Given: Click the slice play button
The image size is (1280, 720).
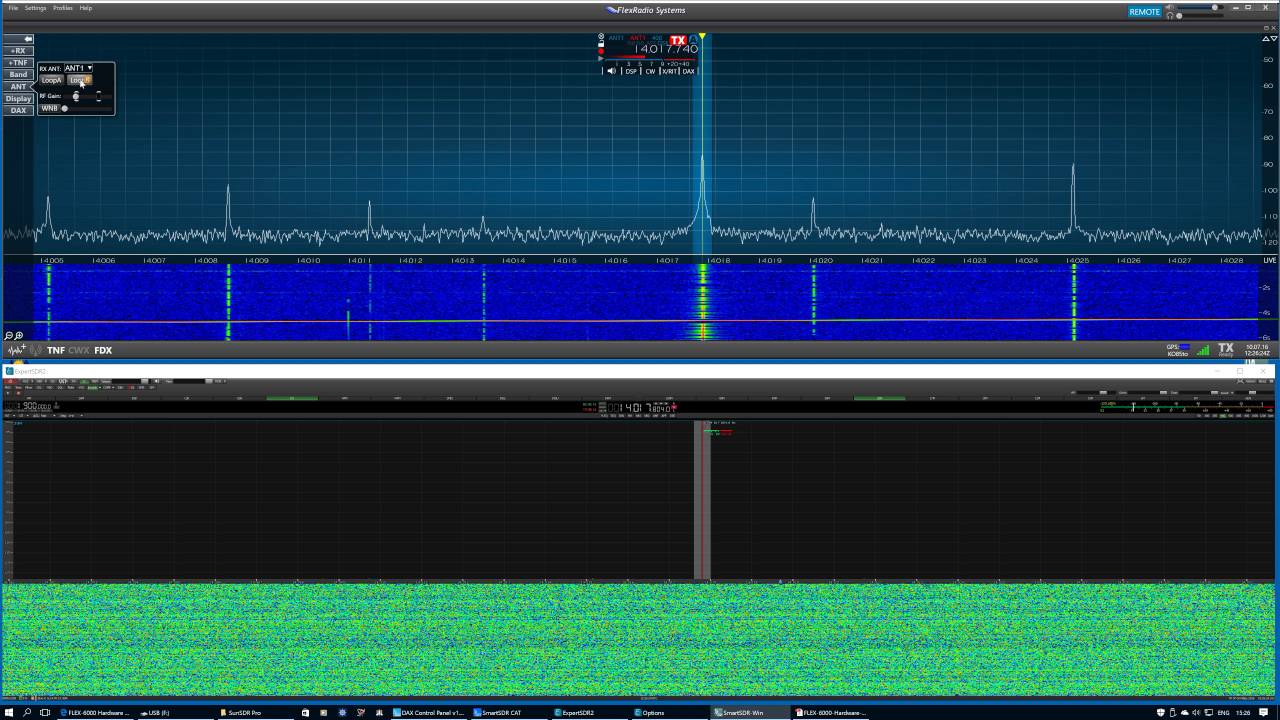Looking at the screenshot, I should (601, 58).
